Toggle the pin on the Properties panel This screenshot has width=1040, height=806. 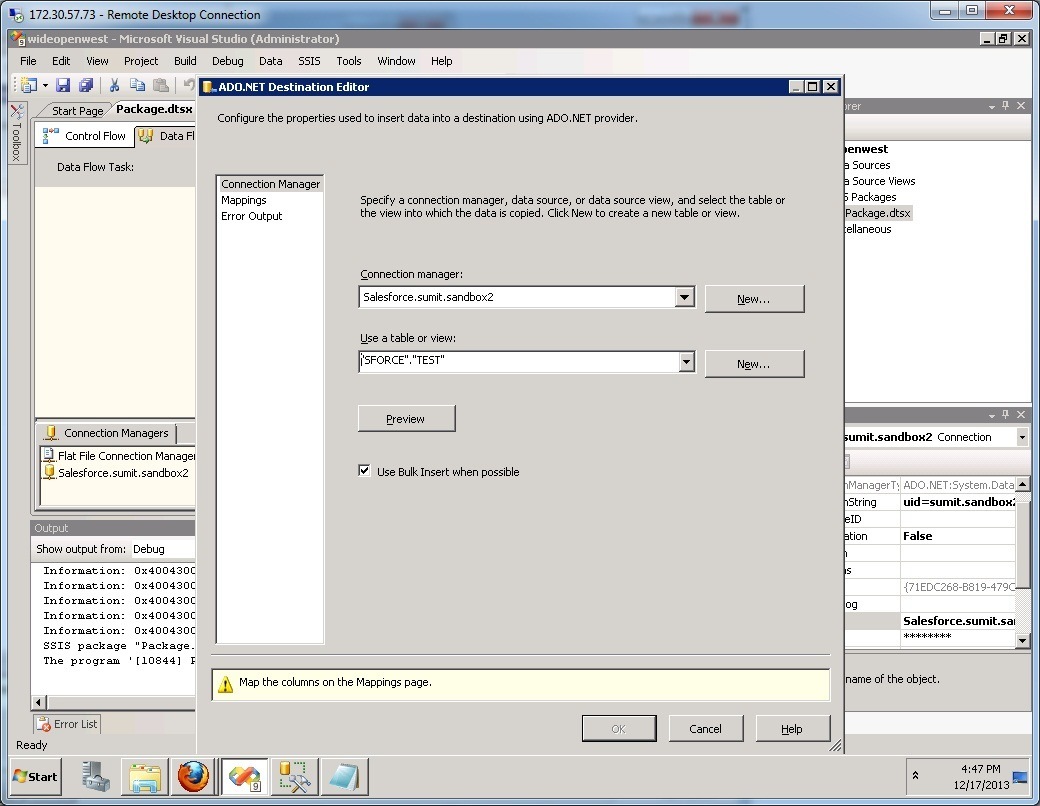pos(1005,414)
